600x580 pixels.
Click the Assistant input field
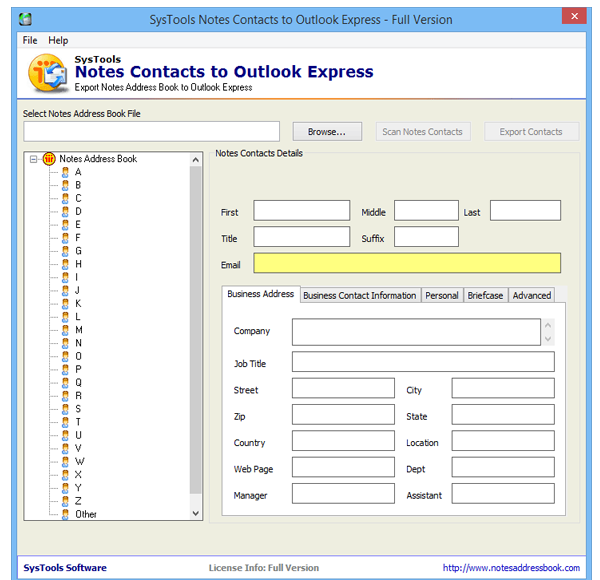click(503, 494)
